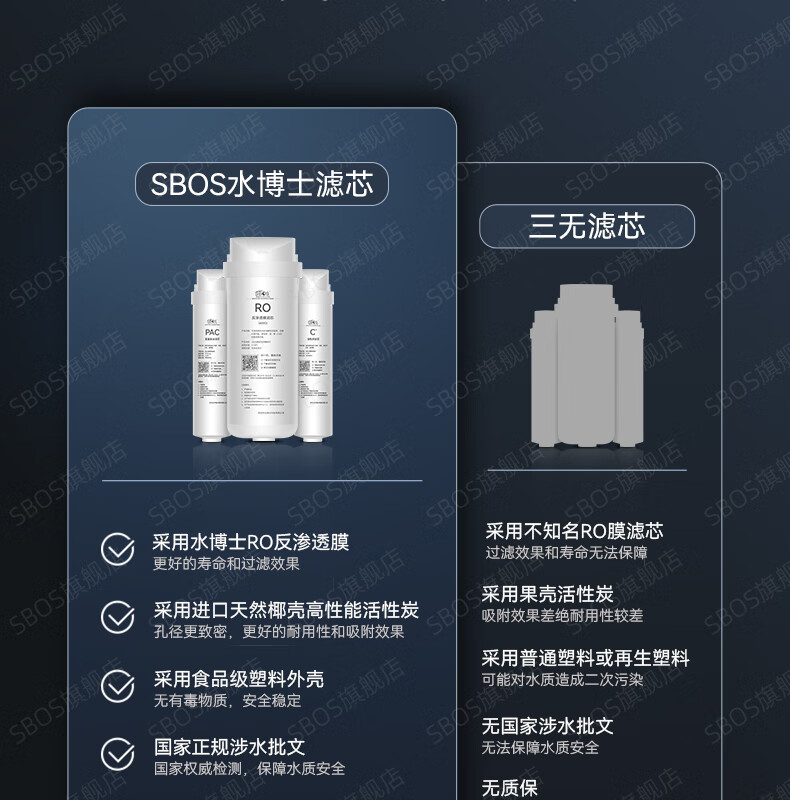Screen dimensions: 790x800
Task: Click the right C filter cartridge
Action: tap(315, 356)
